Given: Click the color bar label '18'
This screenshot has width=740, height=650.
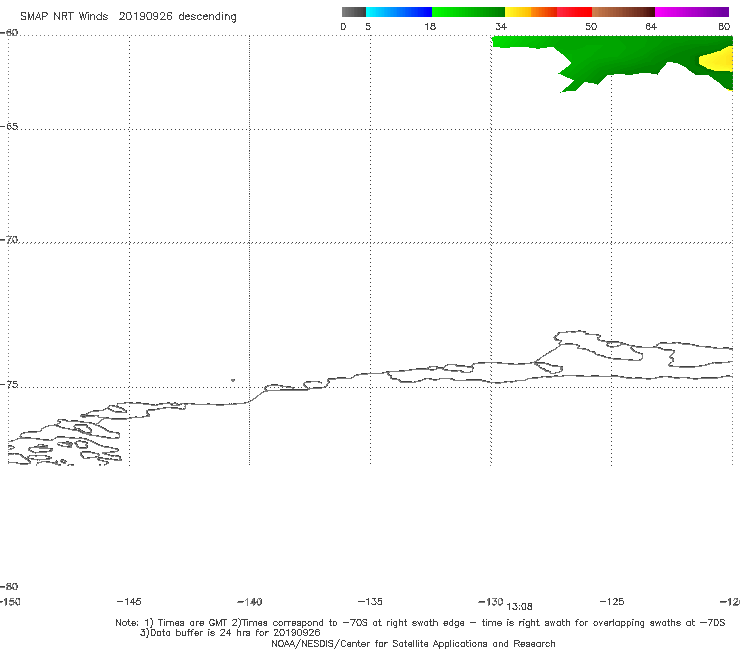Looking at the screenshot, I should click(x=430, y=26).
